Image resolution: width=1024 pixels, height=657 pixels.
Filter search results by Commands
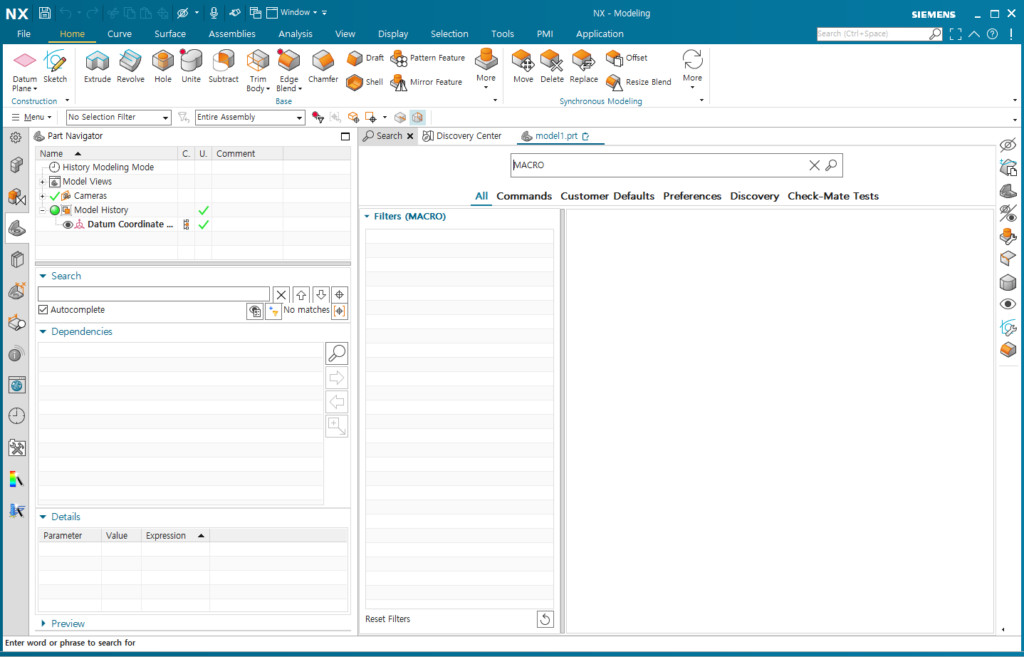524,196
